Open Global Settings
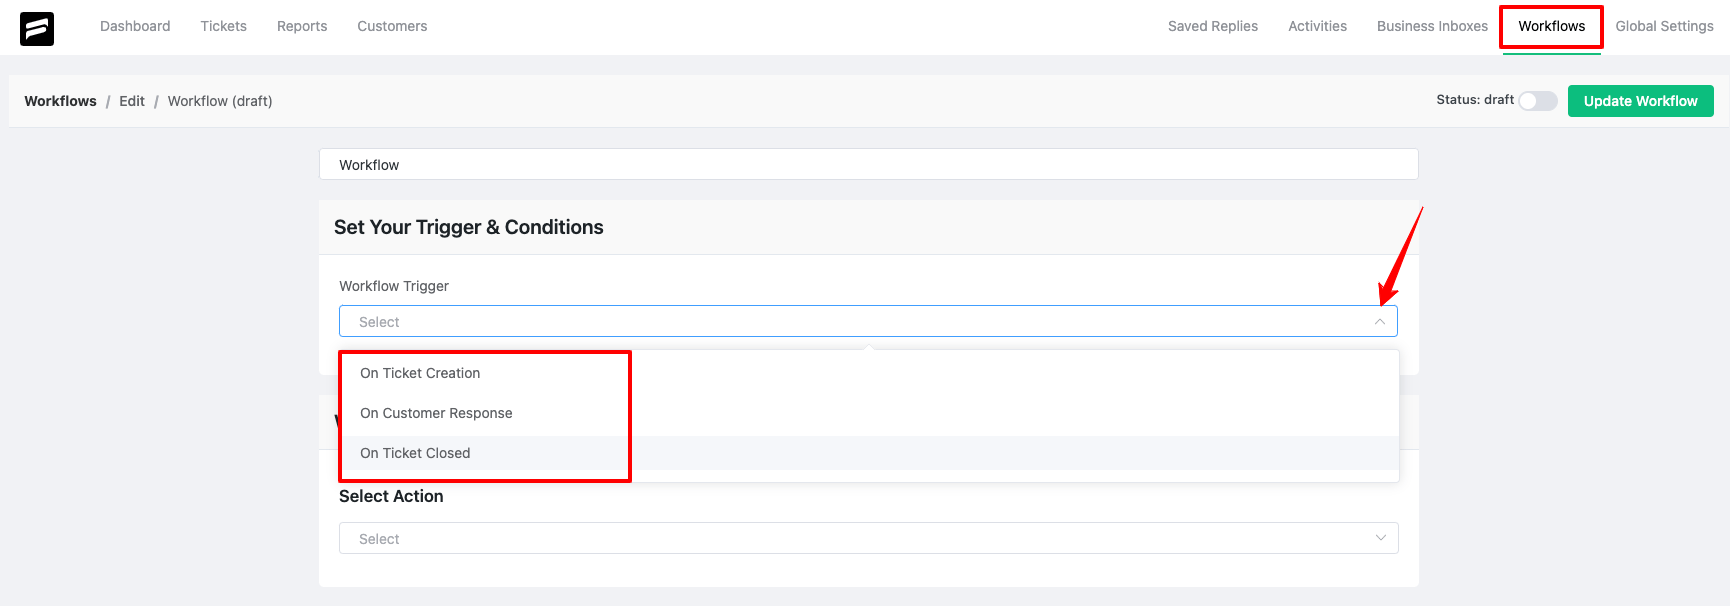Screen dimensions: 1730x606 click(x=1664, y=26)
